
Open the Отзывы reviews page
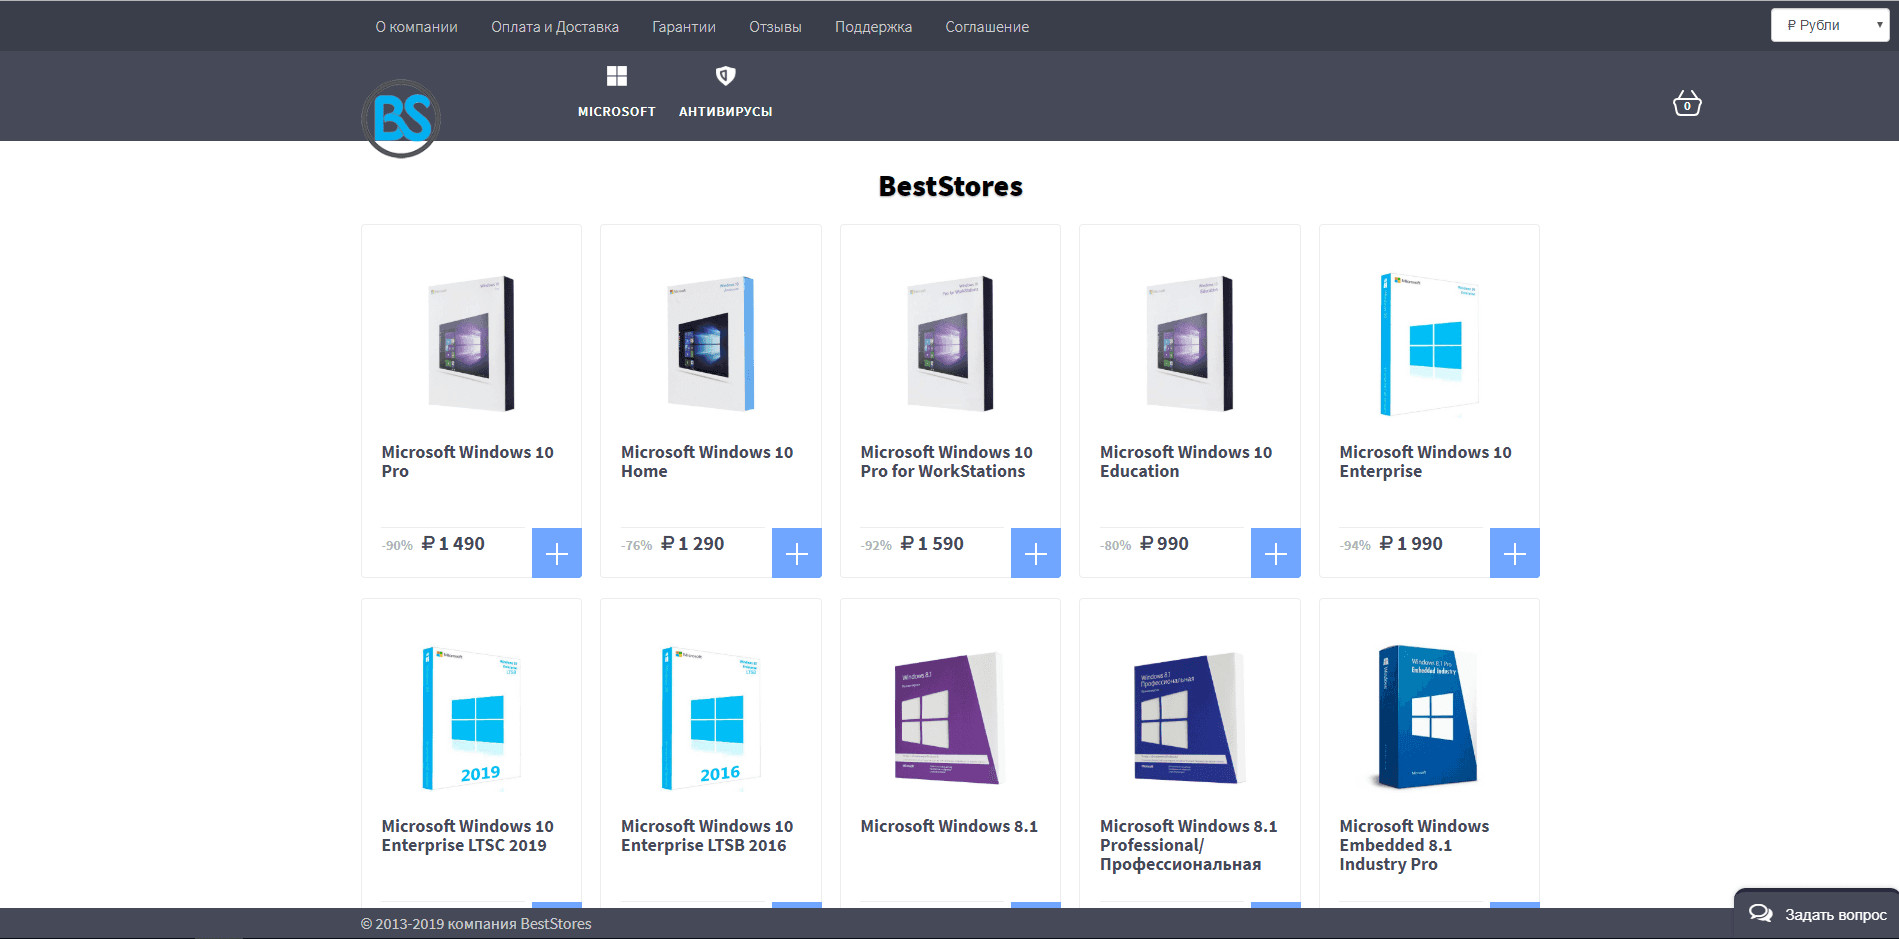tap(775, 27)
